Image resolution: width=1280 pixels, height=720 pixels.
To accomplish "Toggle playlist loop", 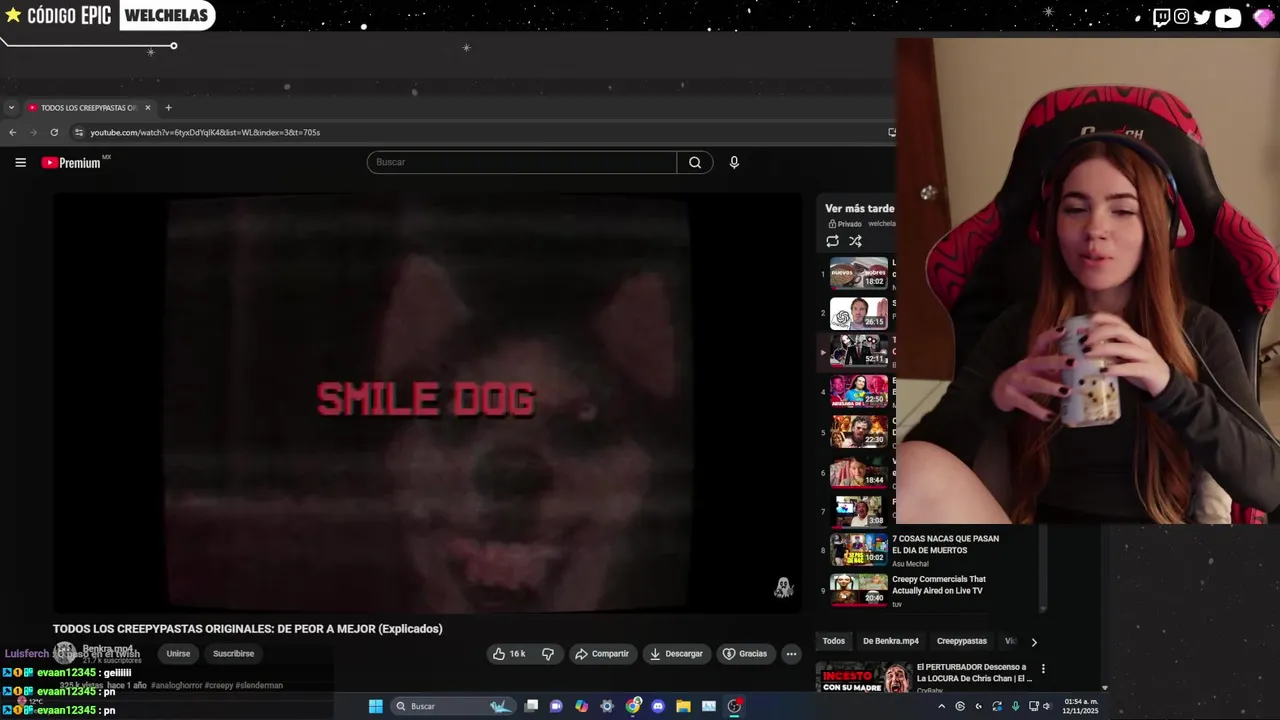I will pos(832,241).
